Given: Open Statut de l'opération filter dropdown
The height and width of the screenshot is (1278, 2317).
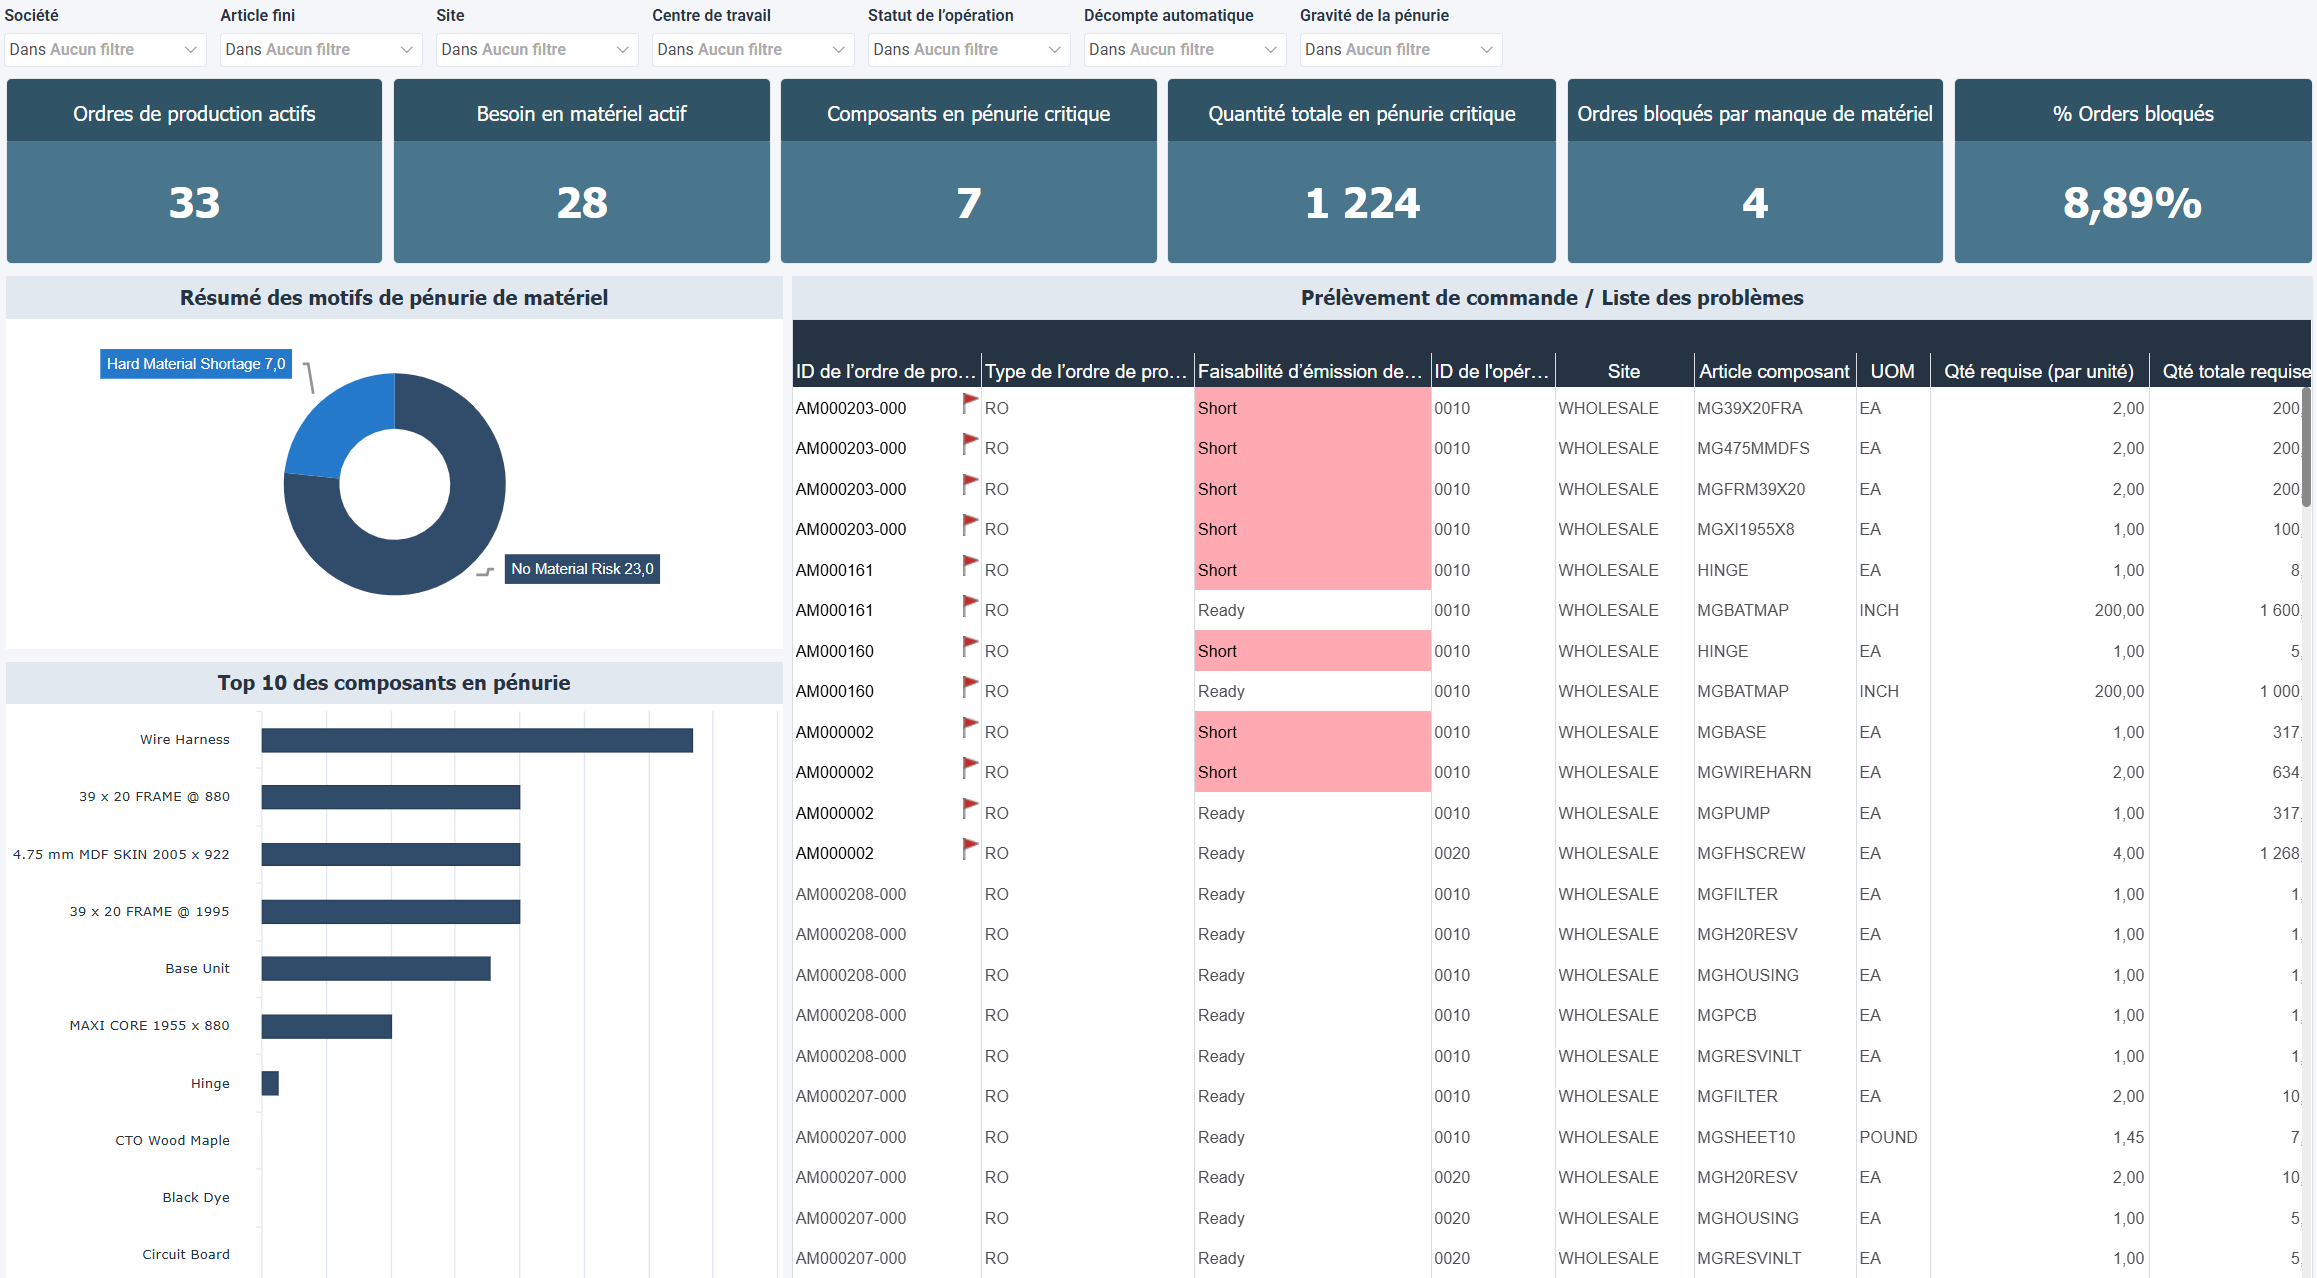Looking at the screenshot, I should (x=968, y=50).
